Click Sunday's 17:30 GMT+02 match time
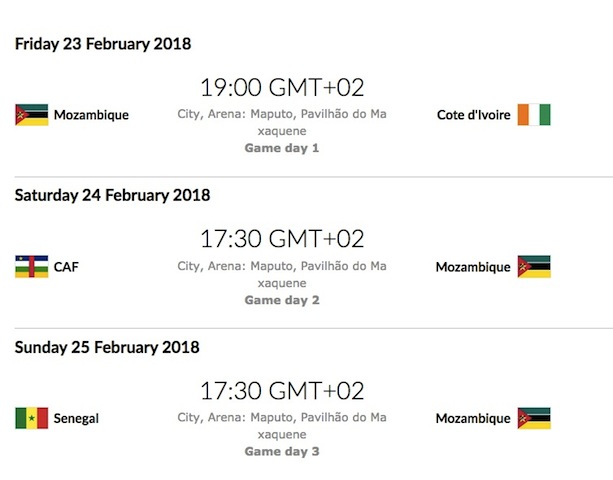This screenshot has height=480, width=613. pyautogui.click(x=282, y=390)
